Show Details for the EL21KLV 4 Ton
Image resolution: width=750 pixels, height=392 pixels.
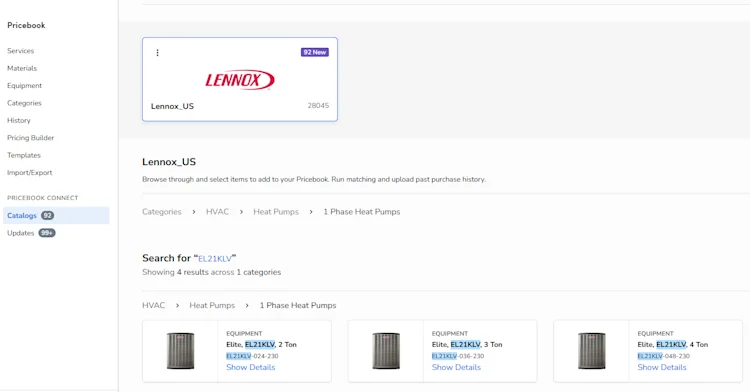click(x=662, y=367)
